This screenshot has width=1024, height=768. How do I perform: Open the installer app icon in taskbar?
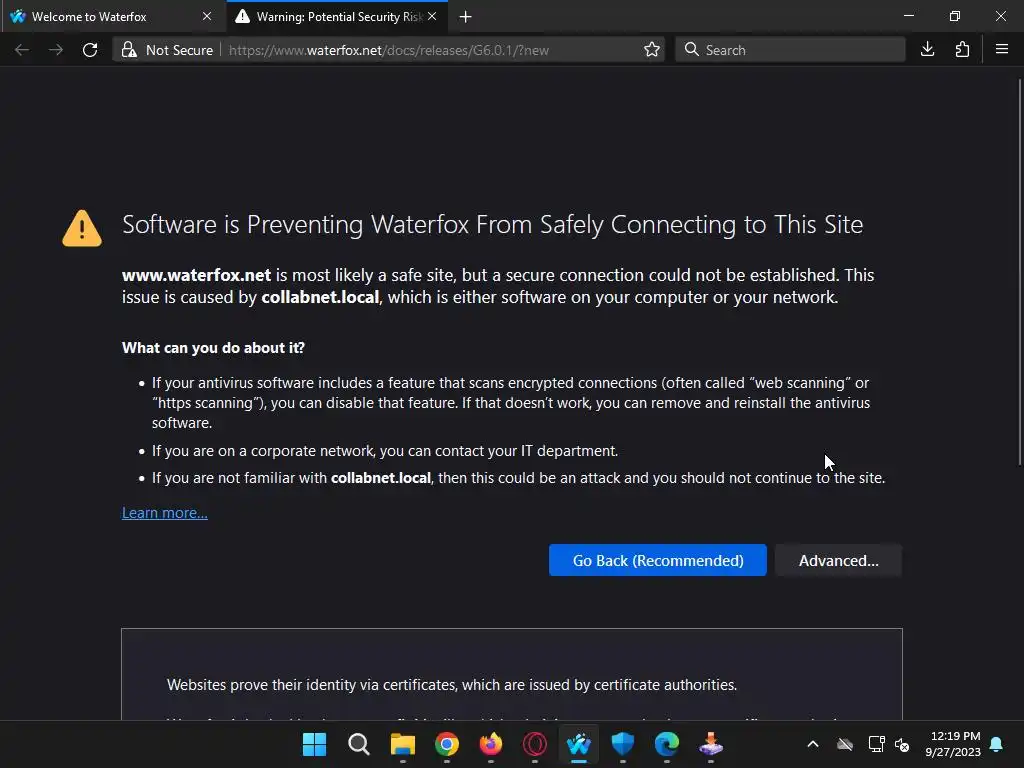[x=711, y=744]
